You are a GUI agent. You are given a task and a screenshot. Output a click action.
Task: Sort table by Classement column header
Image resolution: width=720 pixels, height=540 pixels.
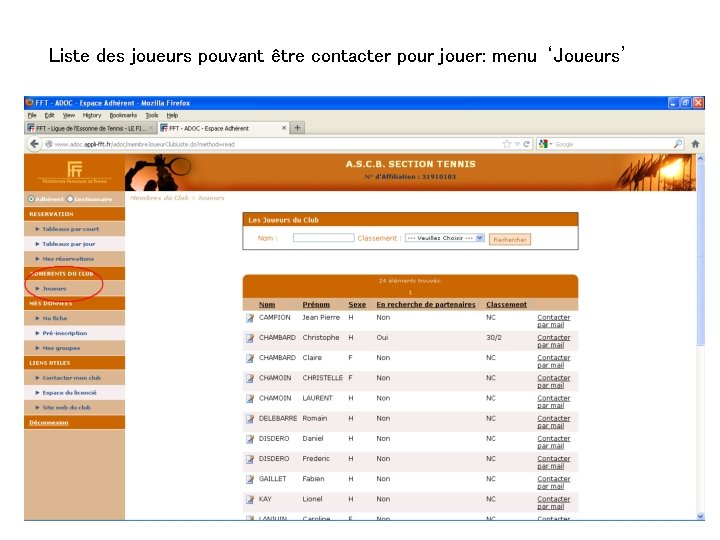click(x=506, y=304)
